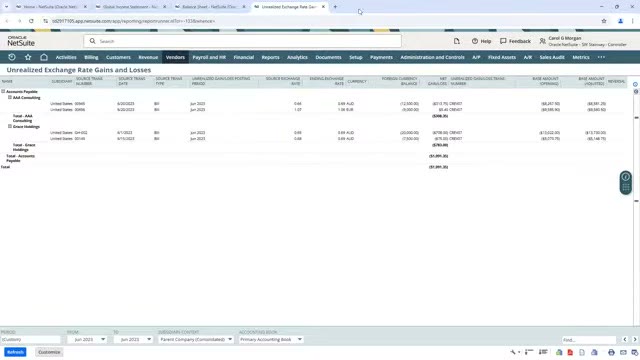Click the collapse all rows icon
The width and height of the screenshot is (640, 360).
click(529, 352)
